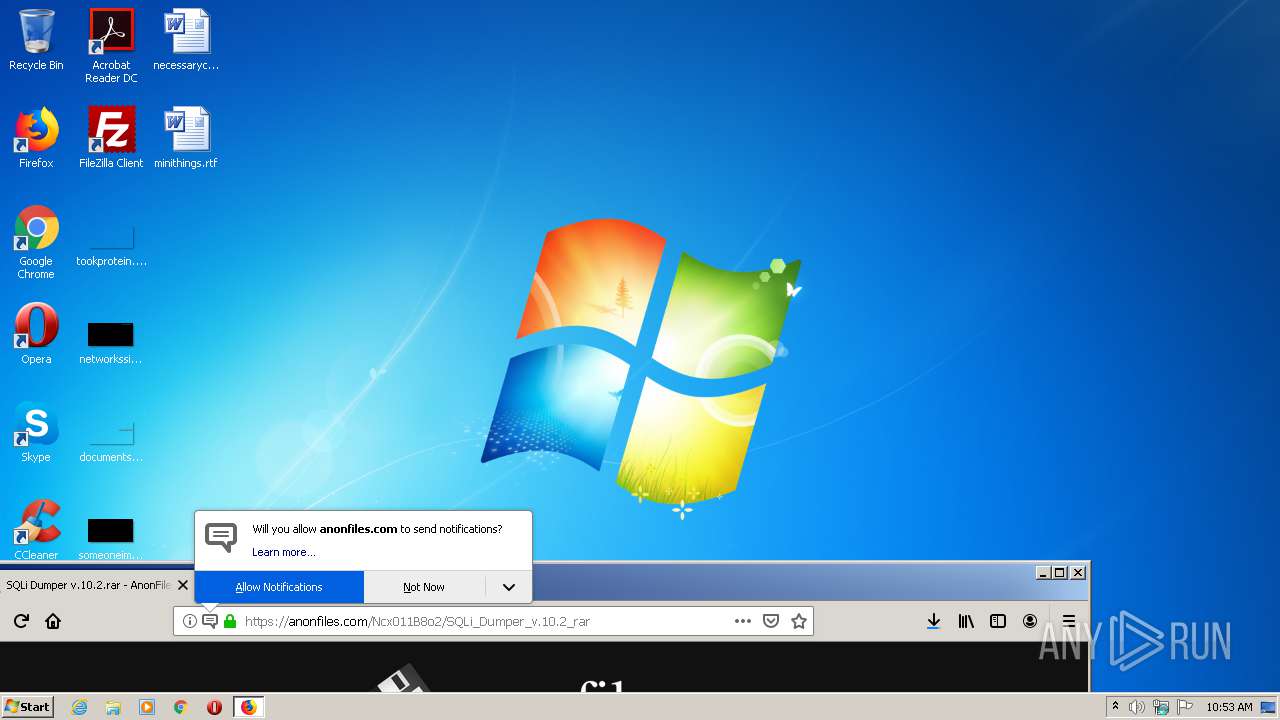Click the green secure connection padlock

pyautogui.click(x=230, y=621)
